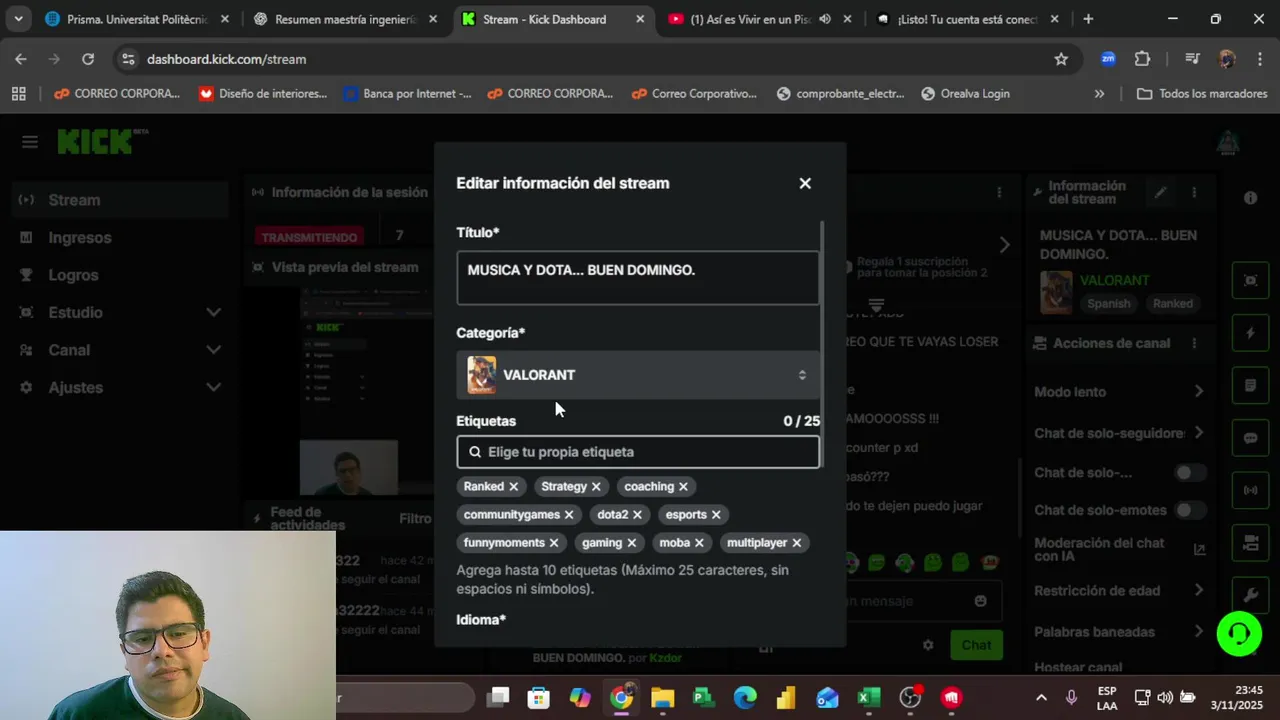
Task: Expand next arrow in session info
Action: [1005, 245]
